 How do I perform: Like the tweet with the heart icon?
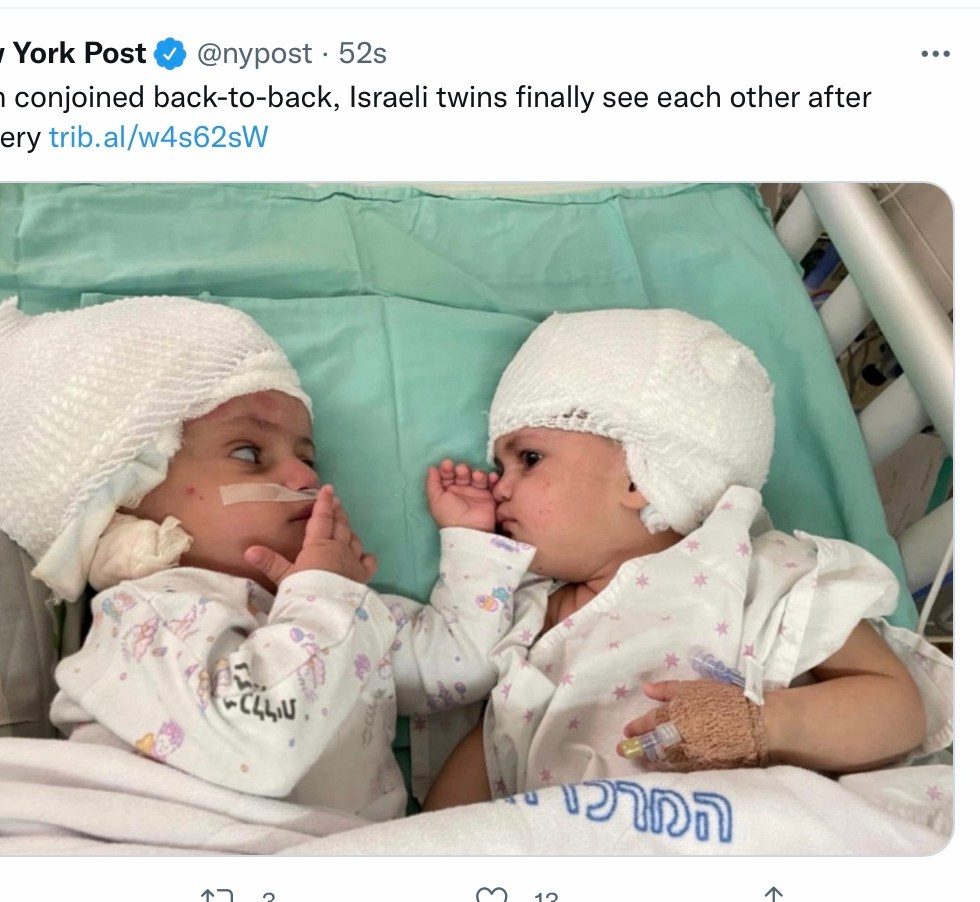pos(492,896)
